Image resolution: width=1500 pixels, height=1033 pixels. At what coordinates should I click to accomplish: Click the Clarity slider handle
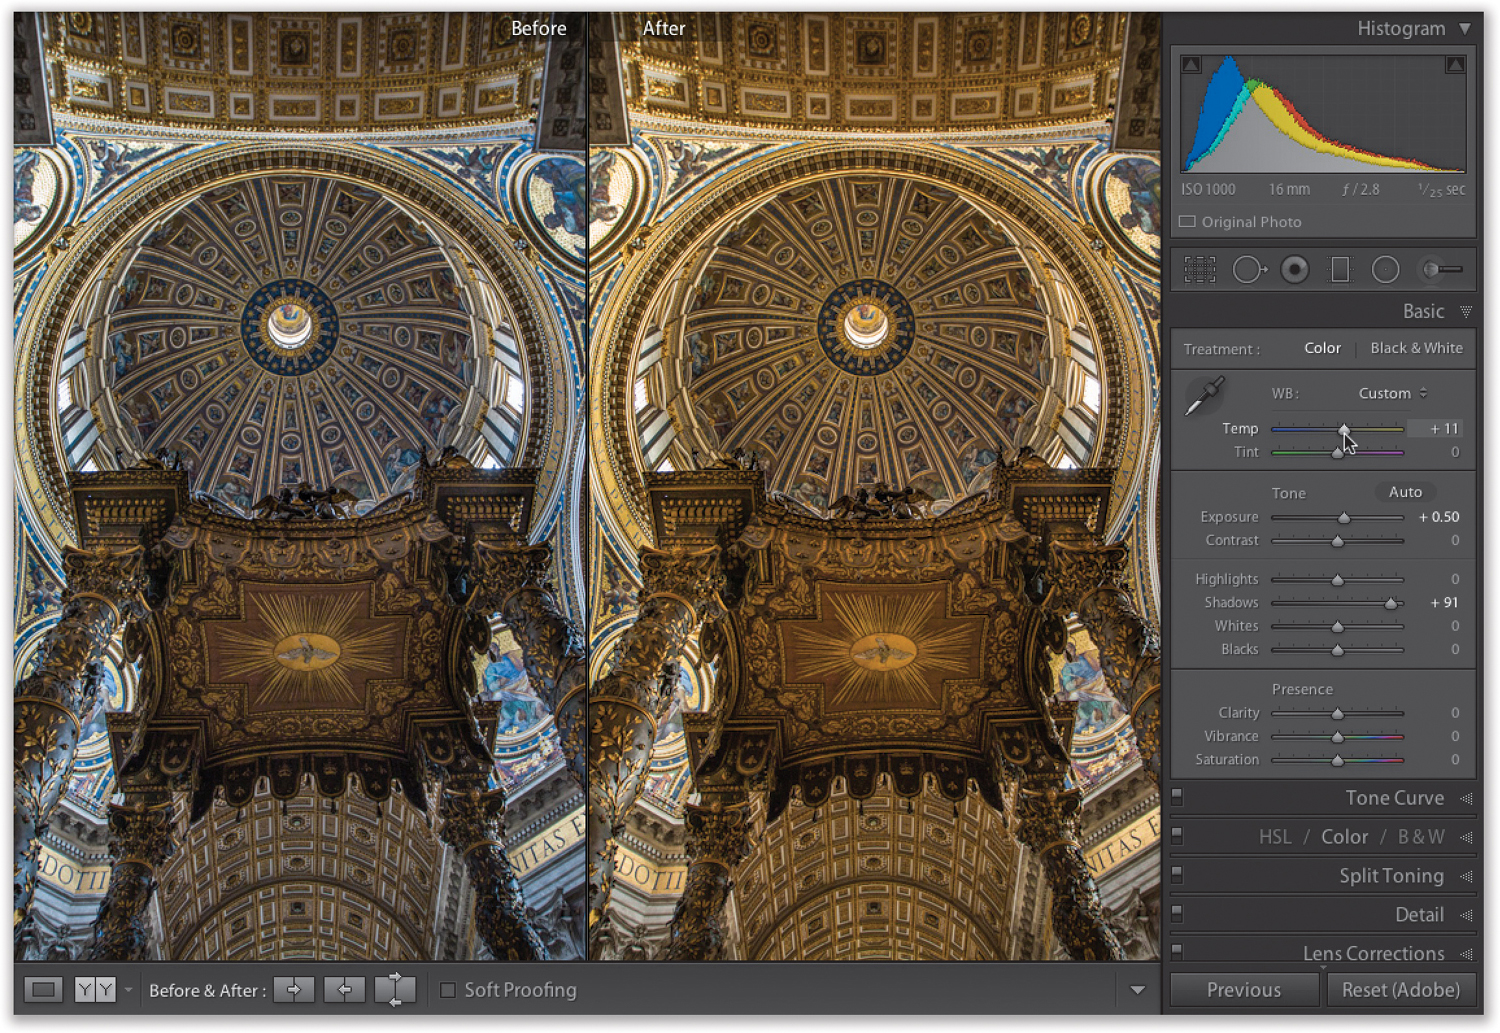pos(1338,714)
